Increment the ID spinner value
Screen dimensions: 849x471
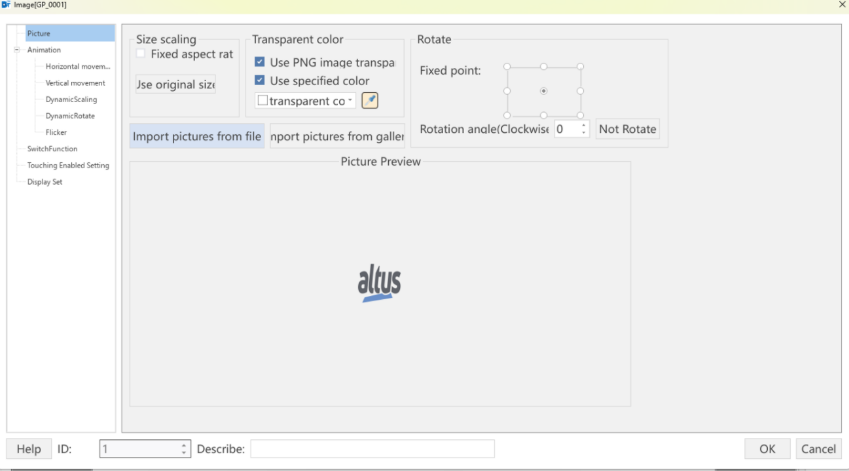click(x=184, y=445)
